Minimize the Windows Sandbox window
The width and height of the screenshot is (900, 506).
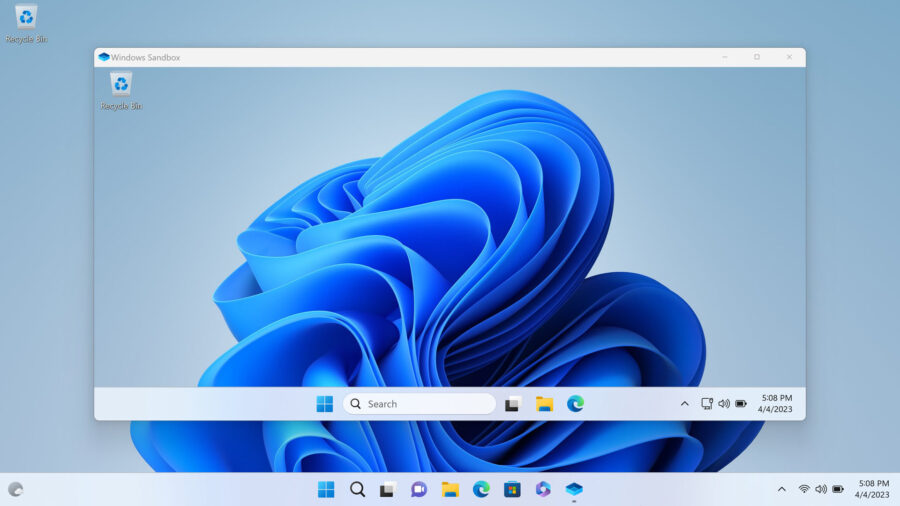tap(725, 57)
